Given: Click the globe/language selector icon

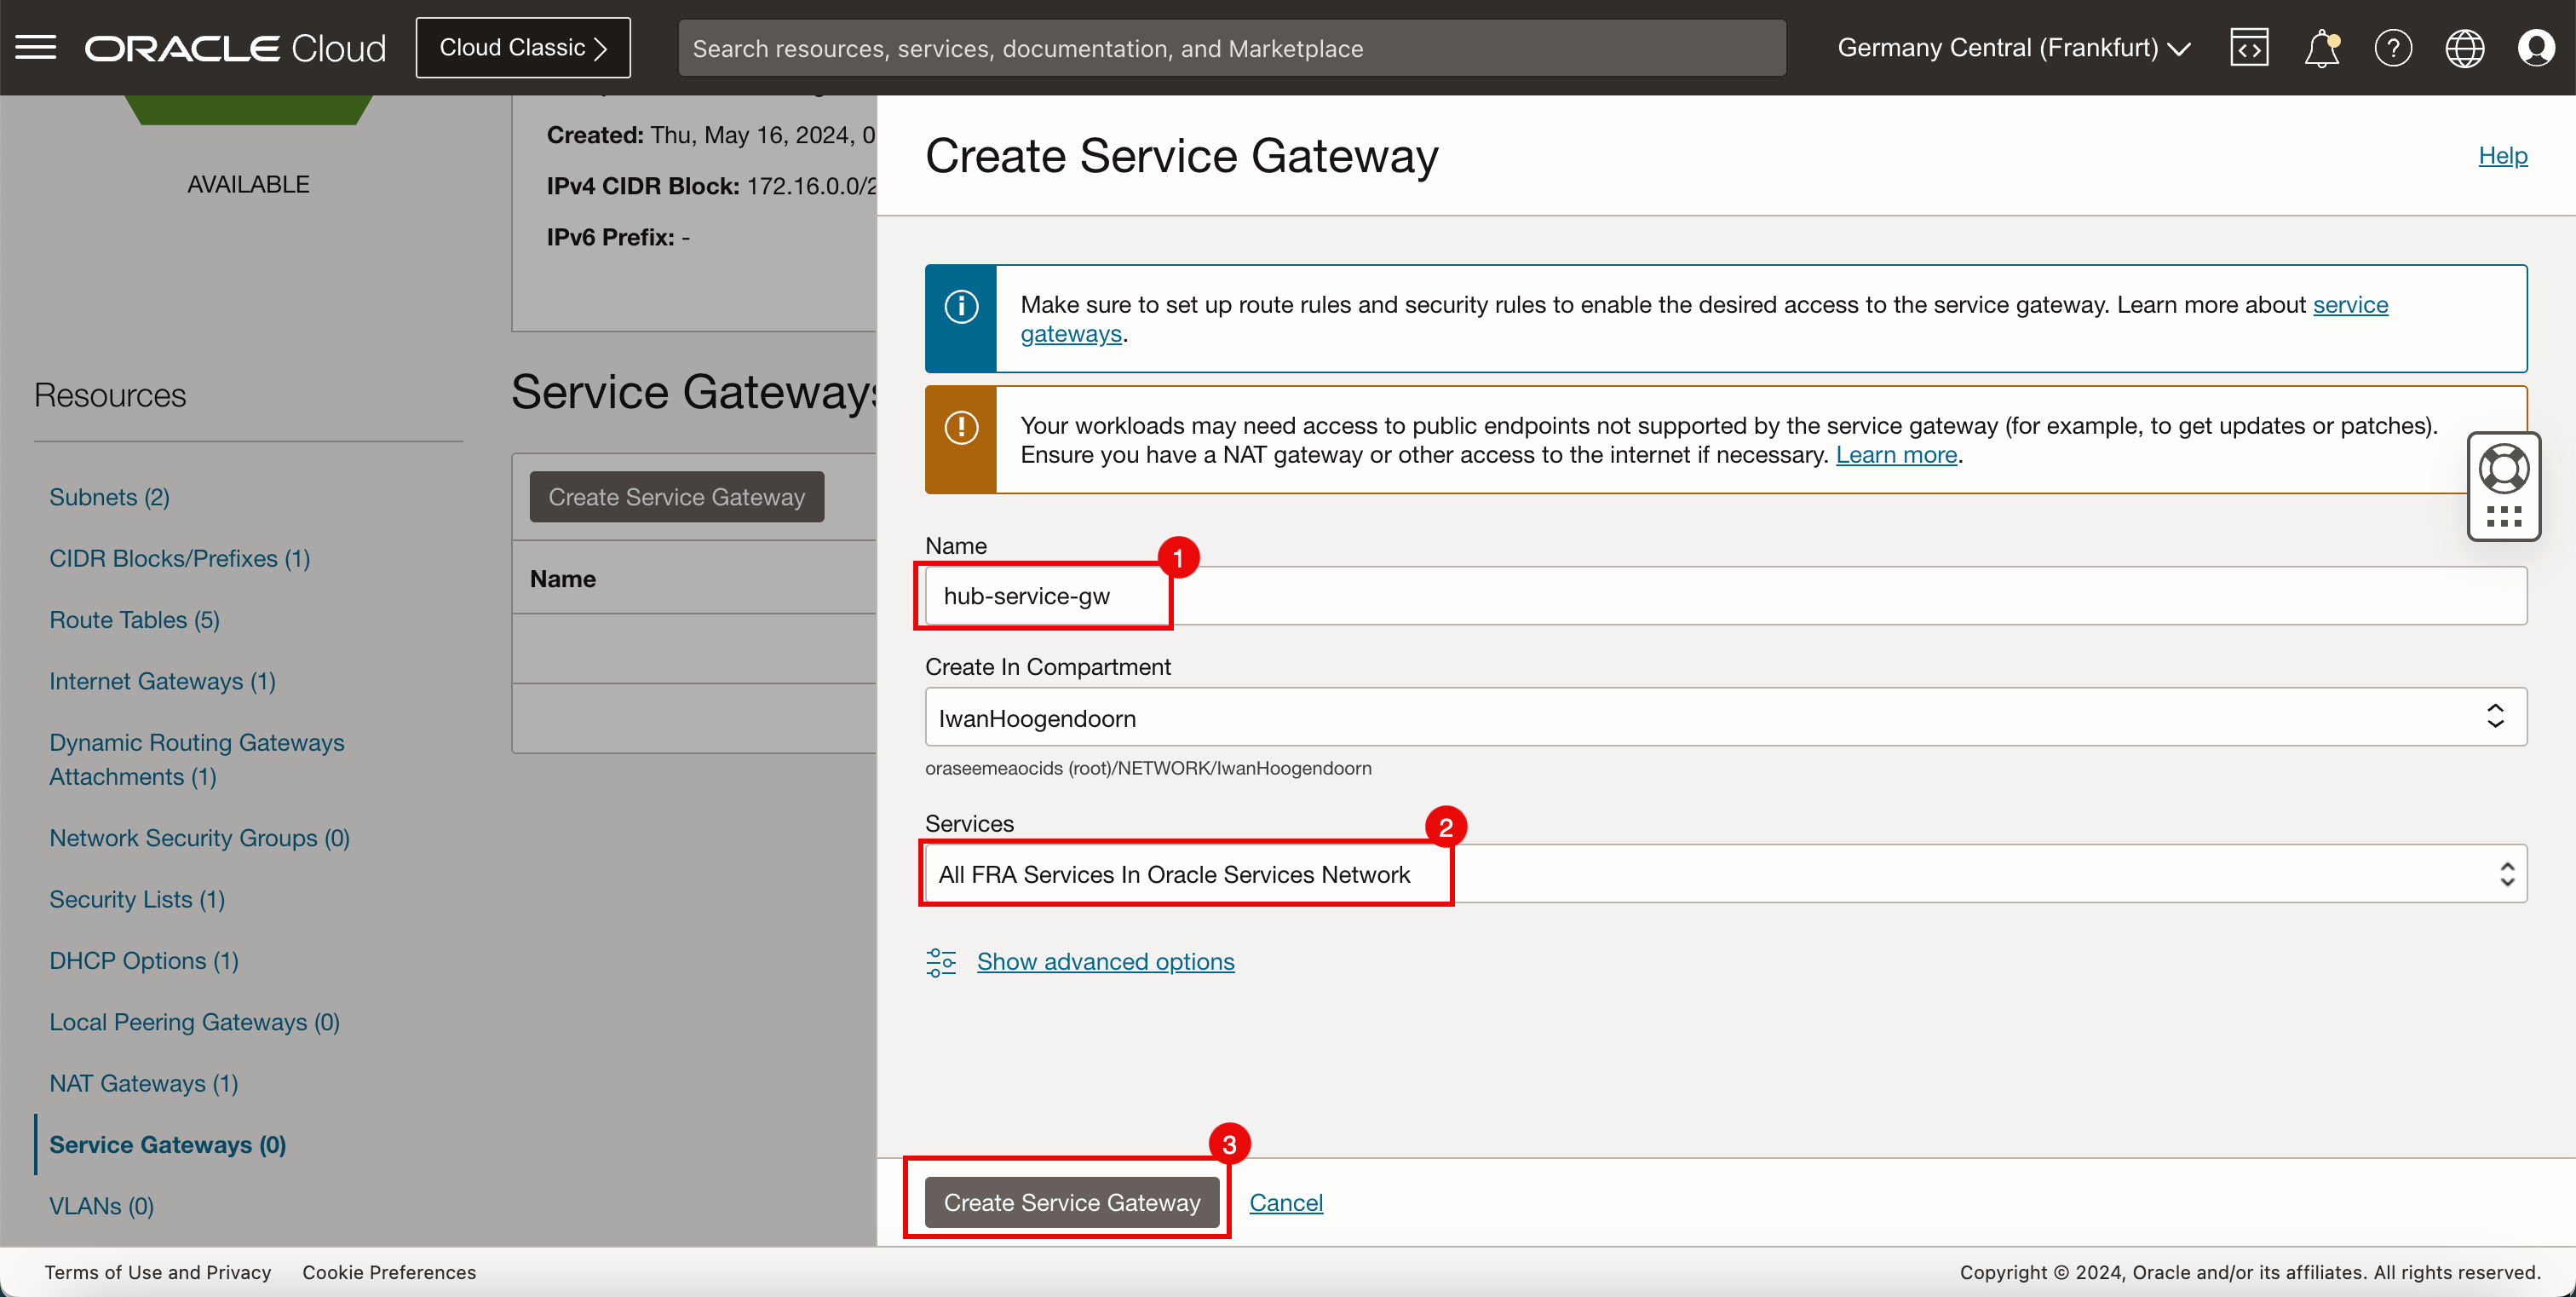Looking at the screenshot, I should tap(2465, 46).
